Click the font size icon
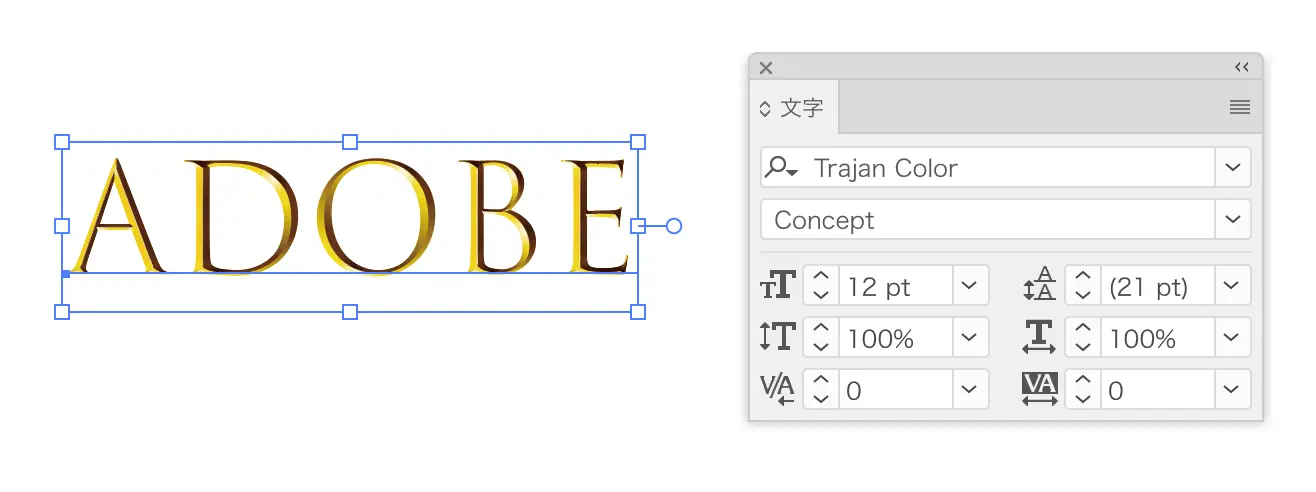Image resolution: width=1316 pixels, height=492 pixels. (x=777, y=286)
